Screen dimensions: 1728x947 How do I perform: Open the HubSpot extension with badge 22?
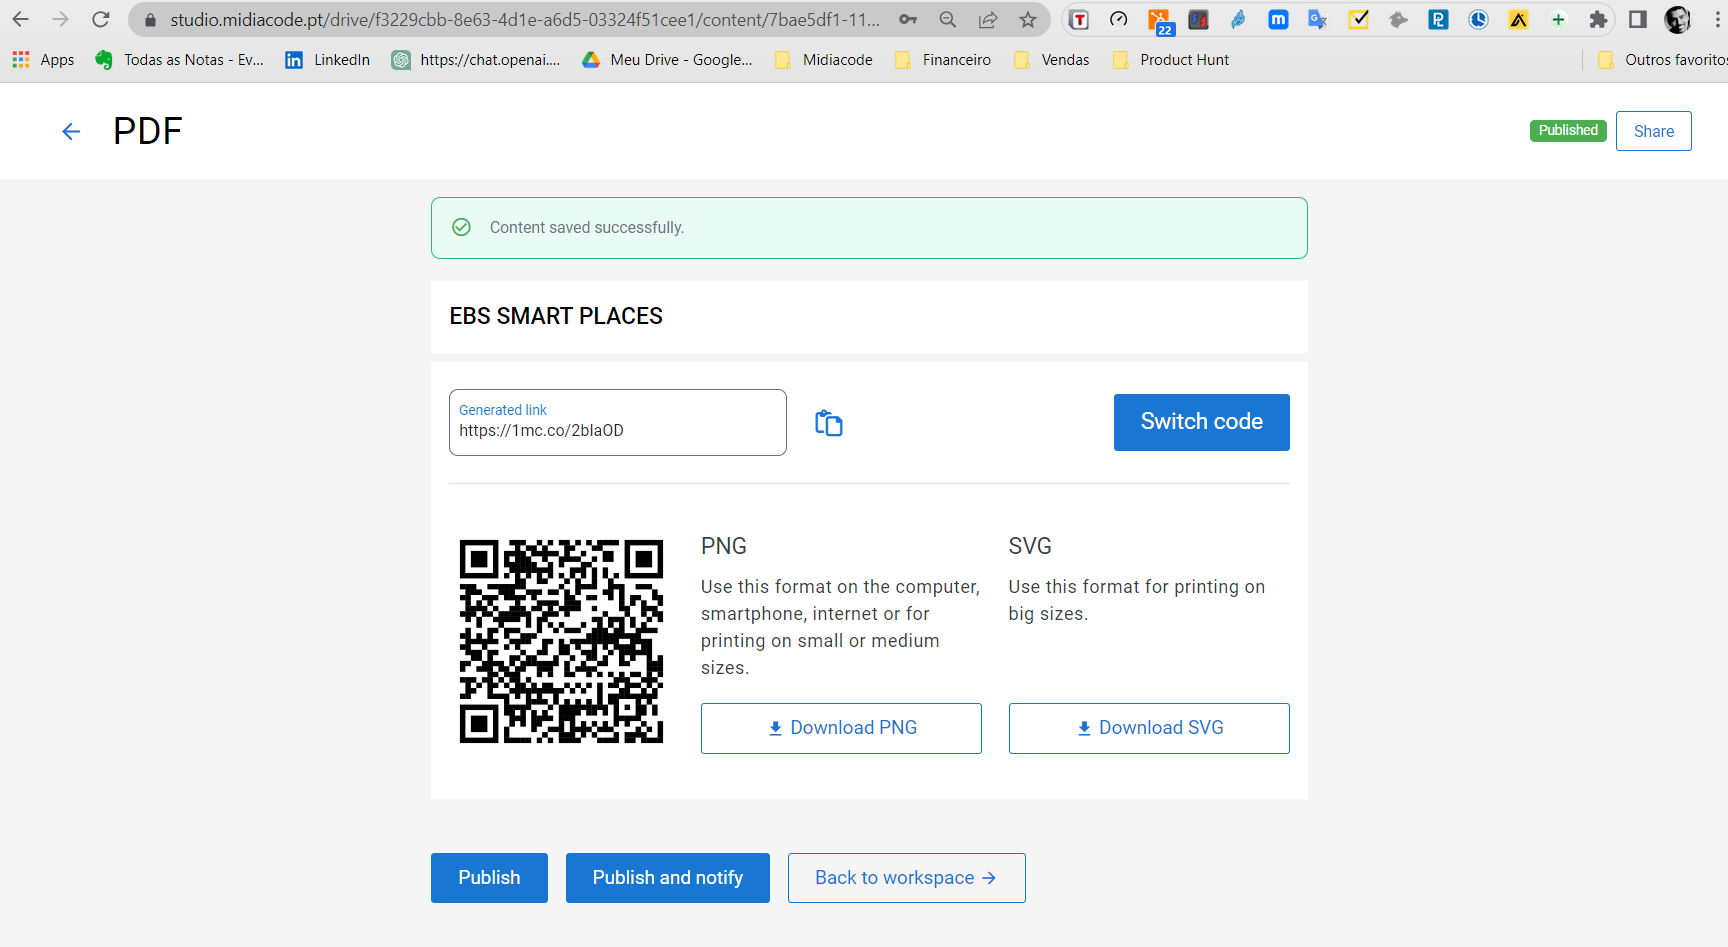tap(1160, 20)
